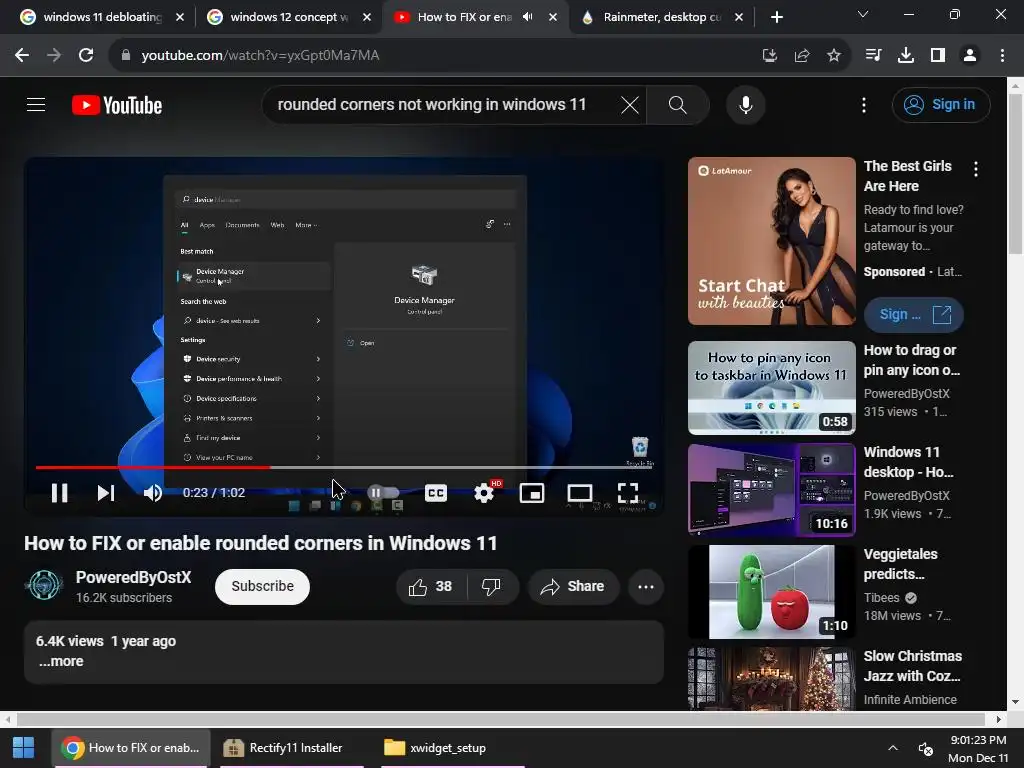Clear the YouTube search text with X
This screenshot has height=768, width=1024.
(630, 104)
